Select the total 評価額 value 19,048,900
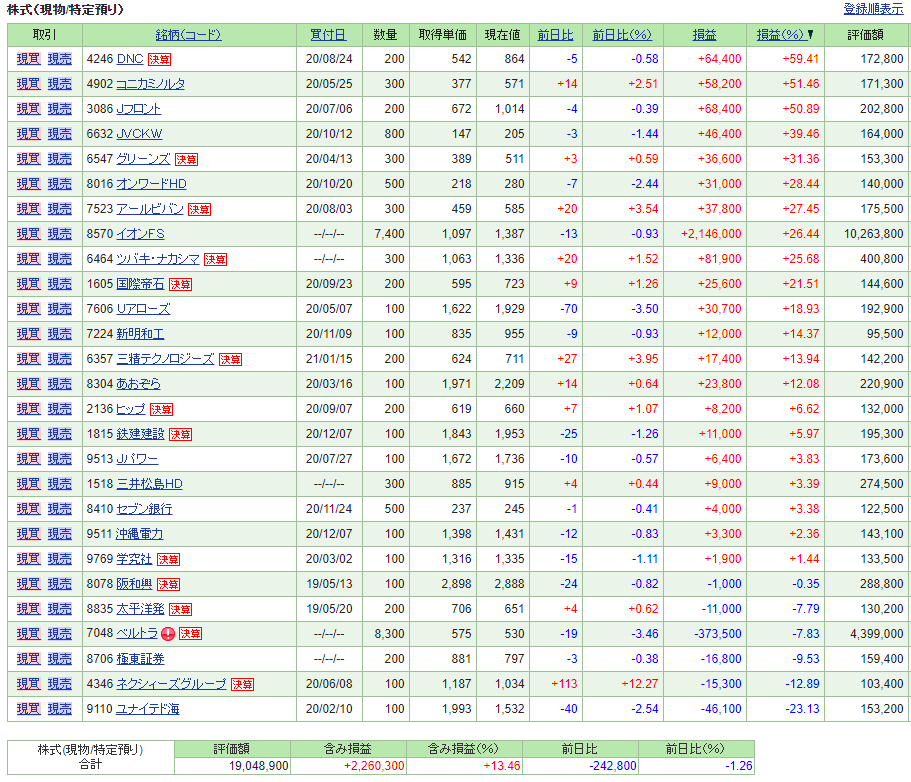Viewport: 911px width, 782px height. point(259,766)
